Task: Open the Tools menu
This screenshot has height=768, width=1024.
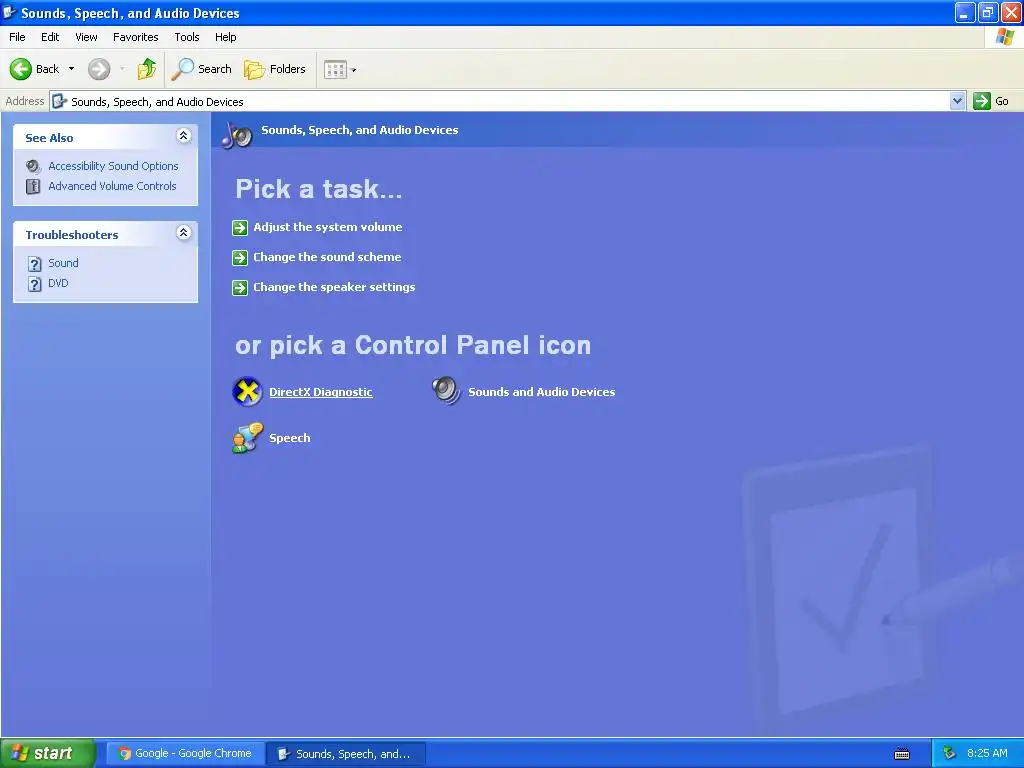Action: click(x=187, y=37)
